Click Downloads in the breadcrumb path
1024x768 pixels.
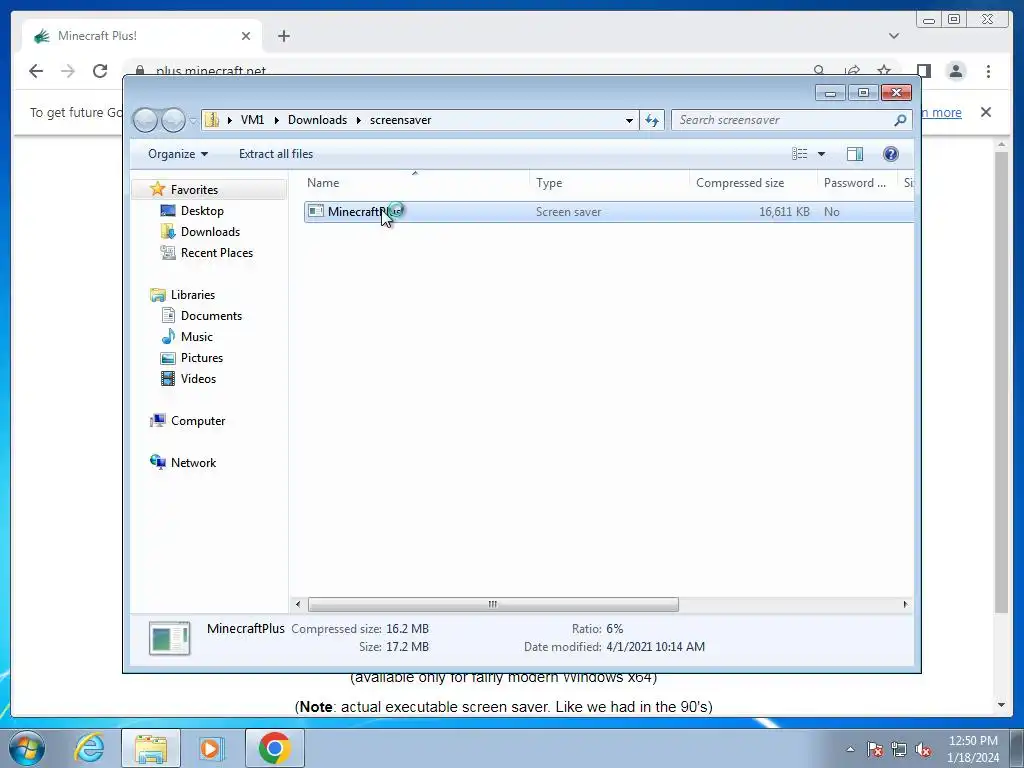point(317,120)
